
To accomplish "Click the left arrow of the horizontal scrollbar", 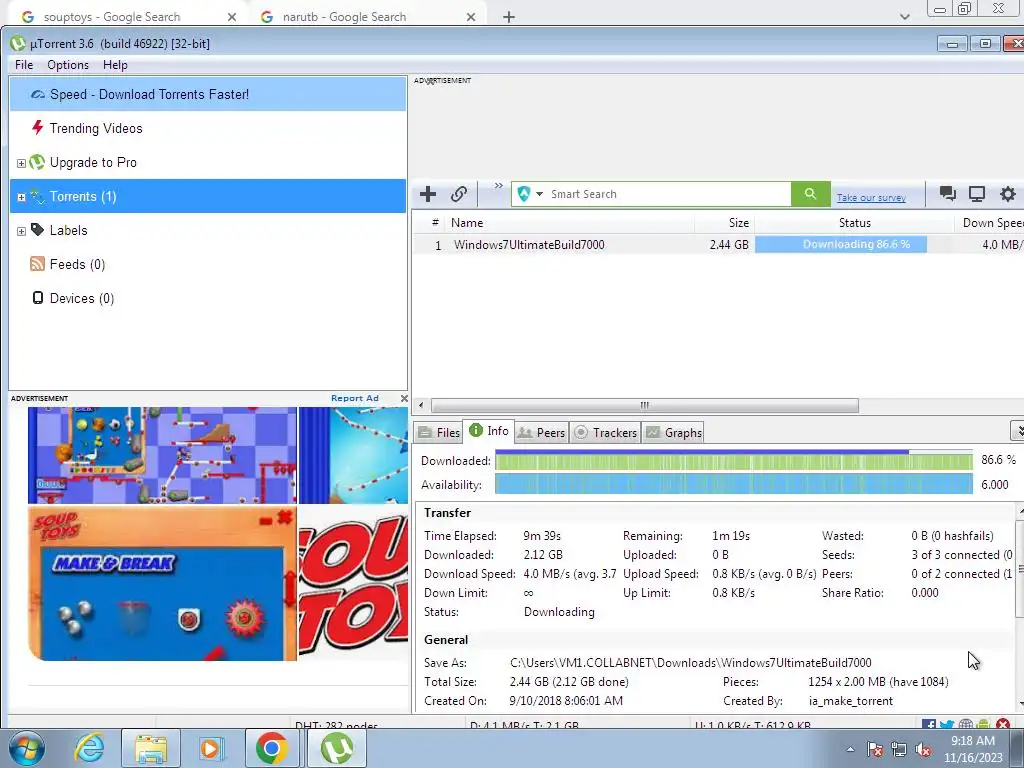I will point(421,406).
